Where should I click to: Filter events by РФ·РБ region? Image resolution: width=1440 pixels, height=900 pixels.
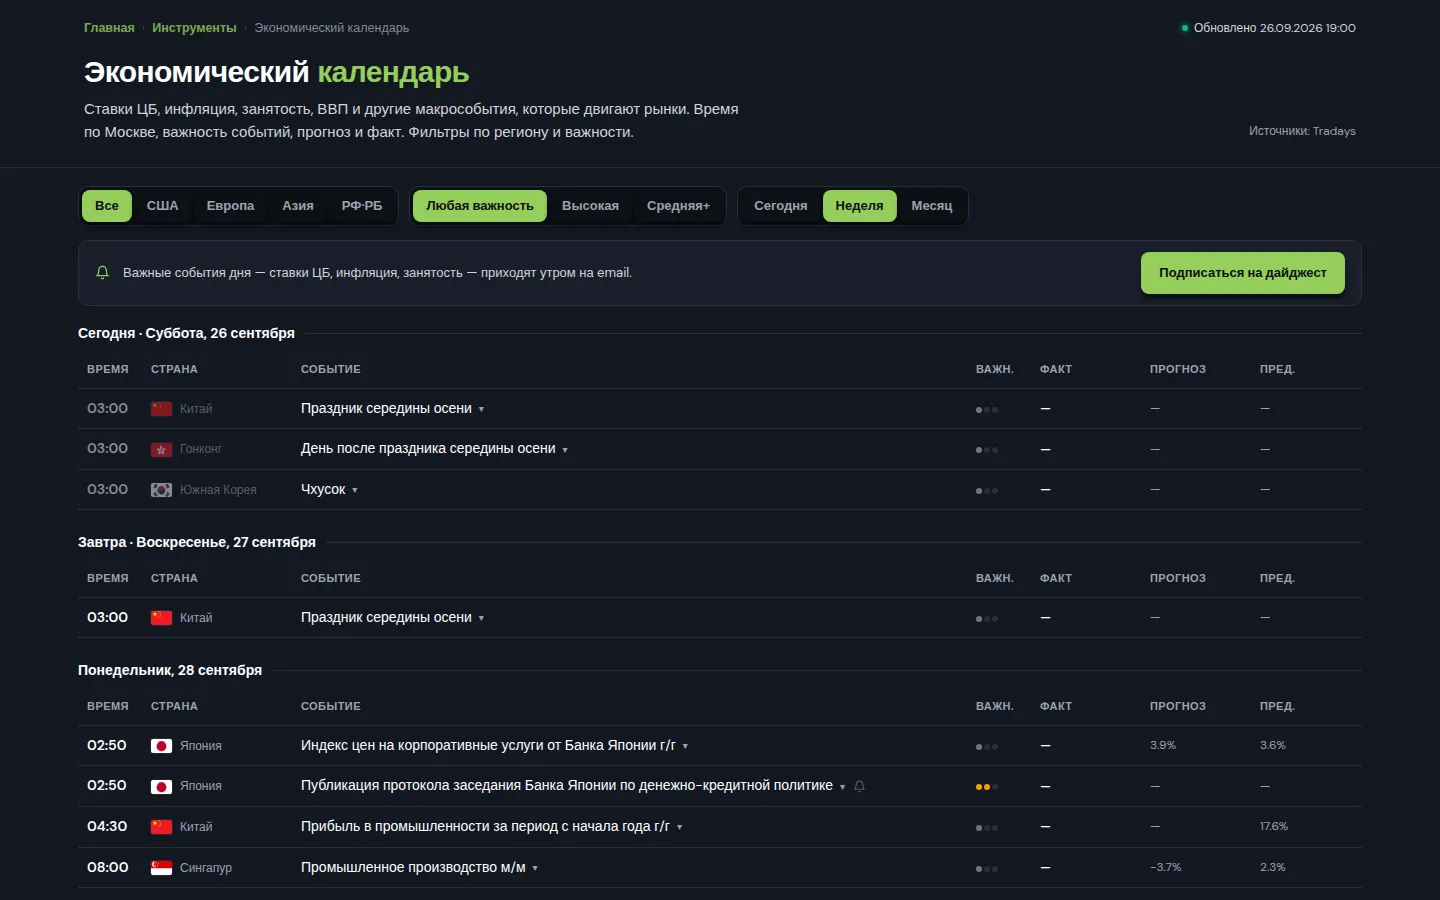point(362,206)
